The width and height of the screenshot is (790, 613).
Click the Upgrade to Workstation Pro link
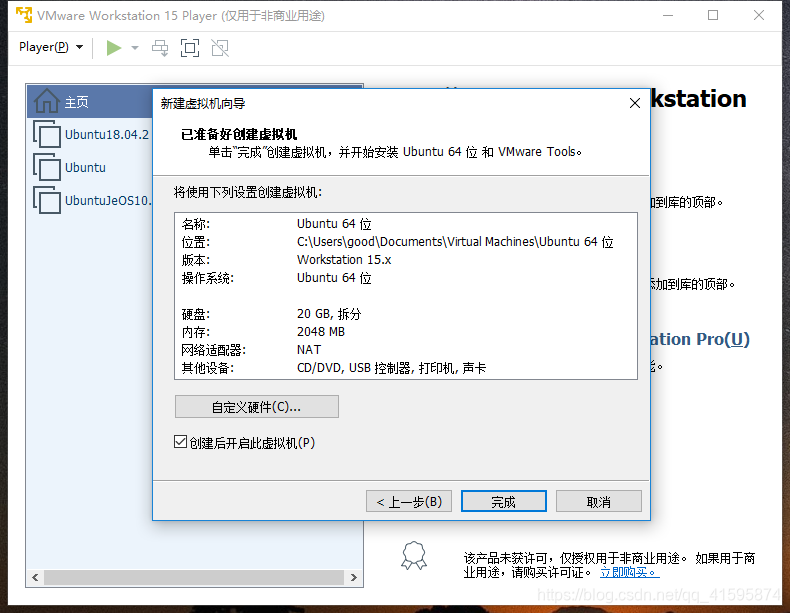click(699, 339)
